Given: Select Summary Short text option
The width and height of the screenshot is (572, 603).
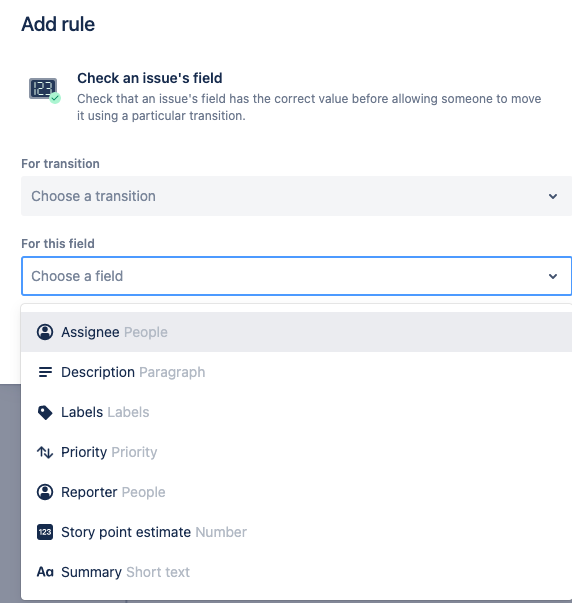Looking at the screenshot, I should (296, 572).
